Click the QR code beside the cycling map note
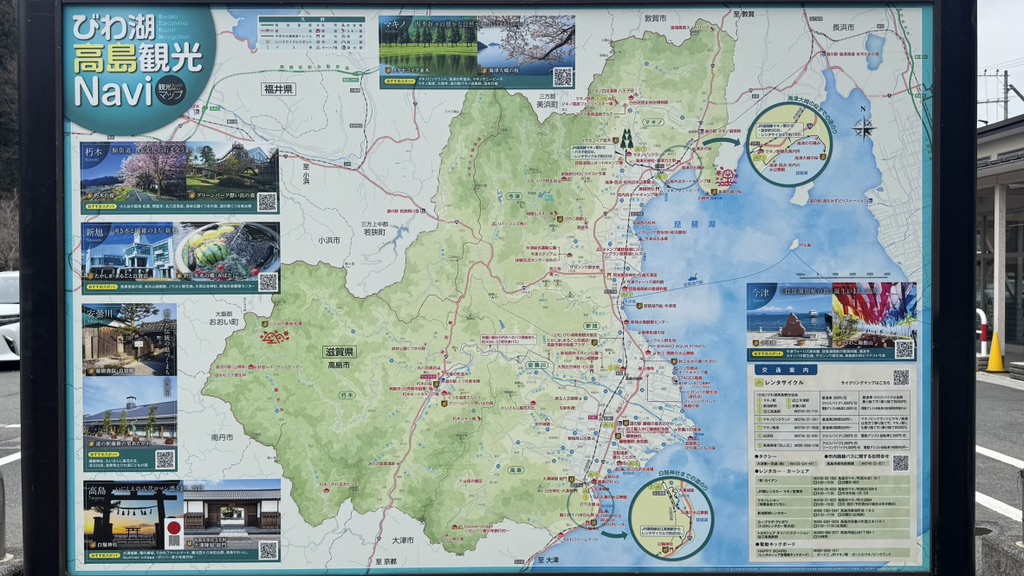The image size is (1024, 576). tap(901, 377)
